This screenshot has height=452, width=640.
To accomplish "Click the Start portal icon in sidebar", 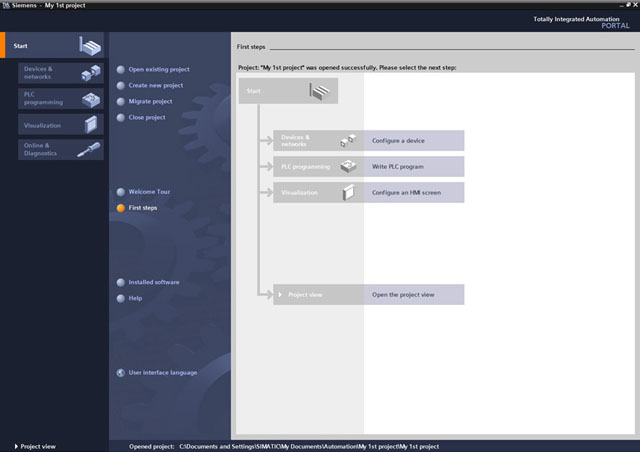I will pos(90,47).
